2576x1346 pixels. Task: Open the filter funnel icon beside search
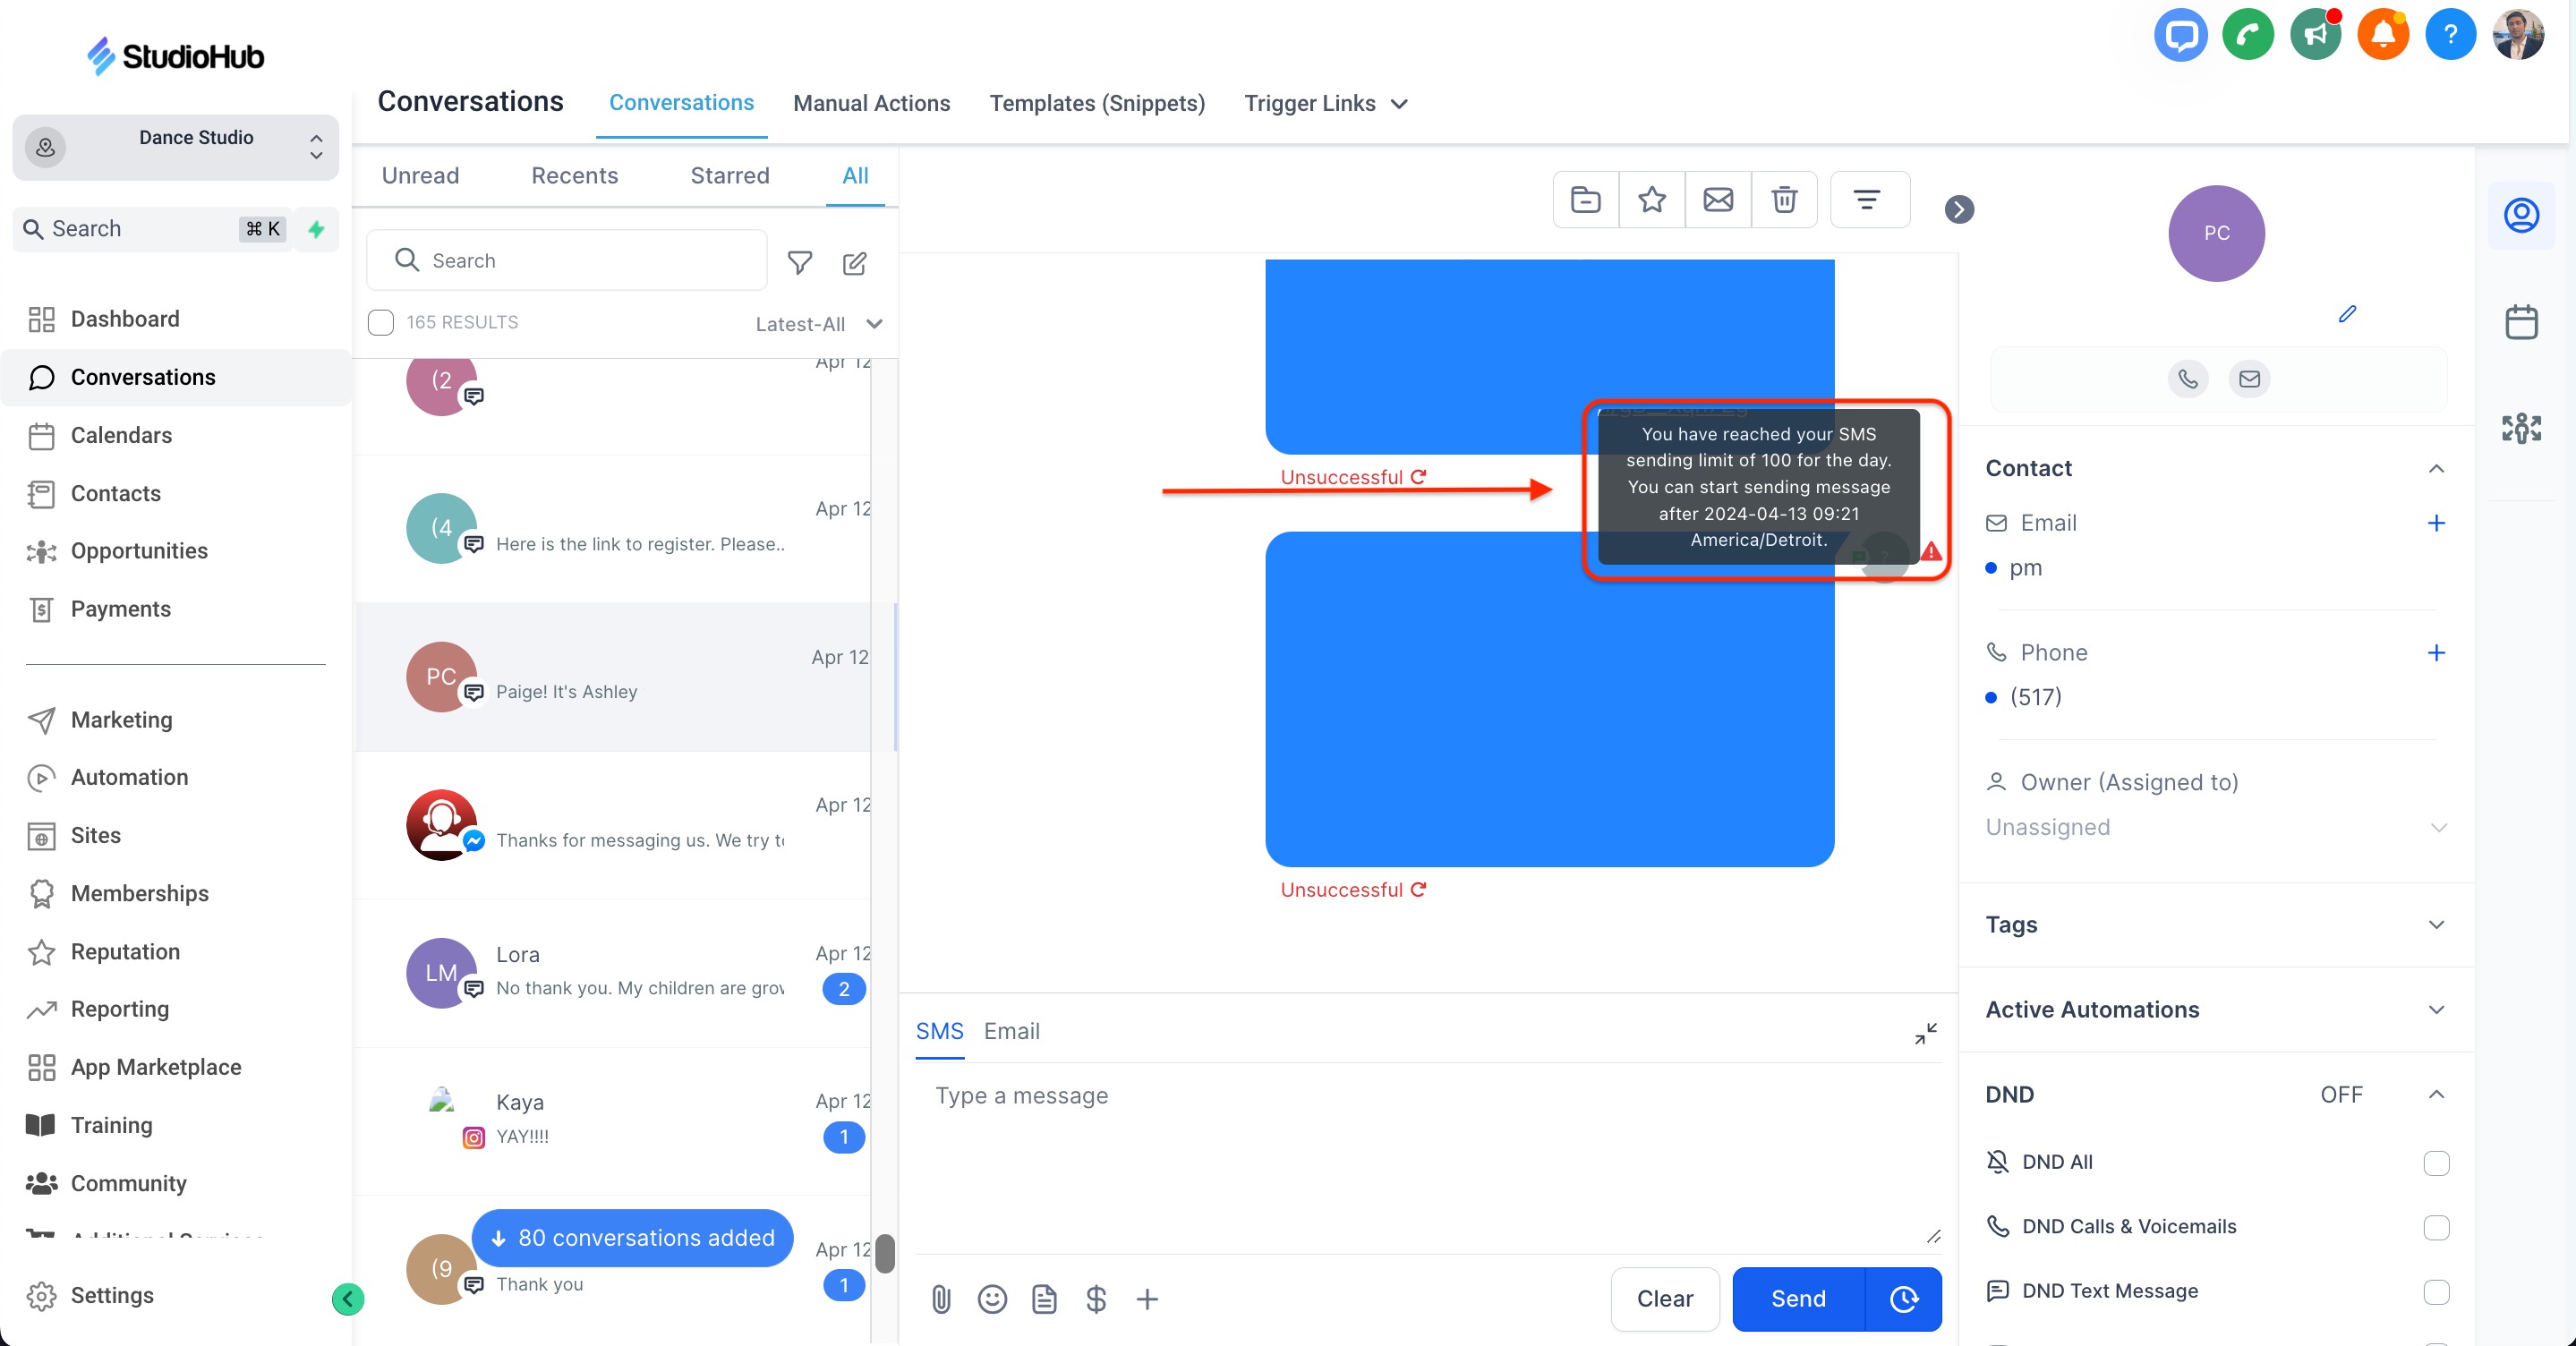point(799,262)
